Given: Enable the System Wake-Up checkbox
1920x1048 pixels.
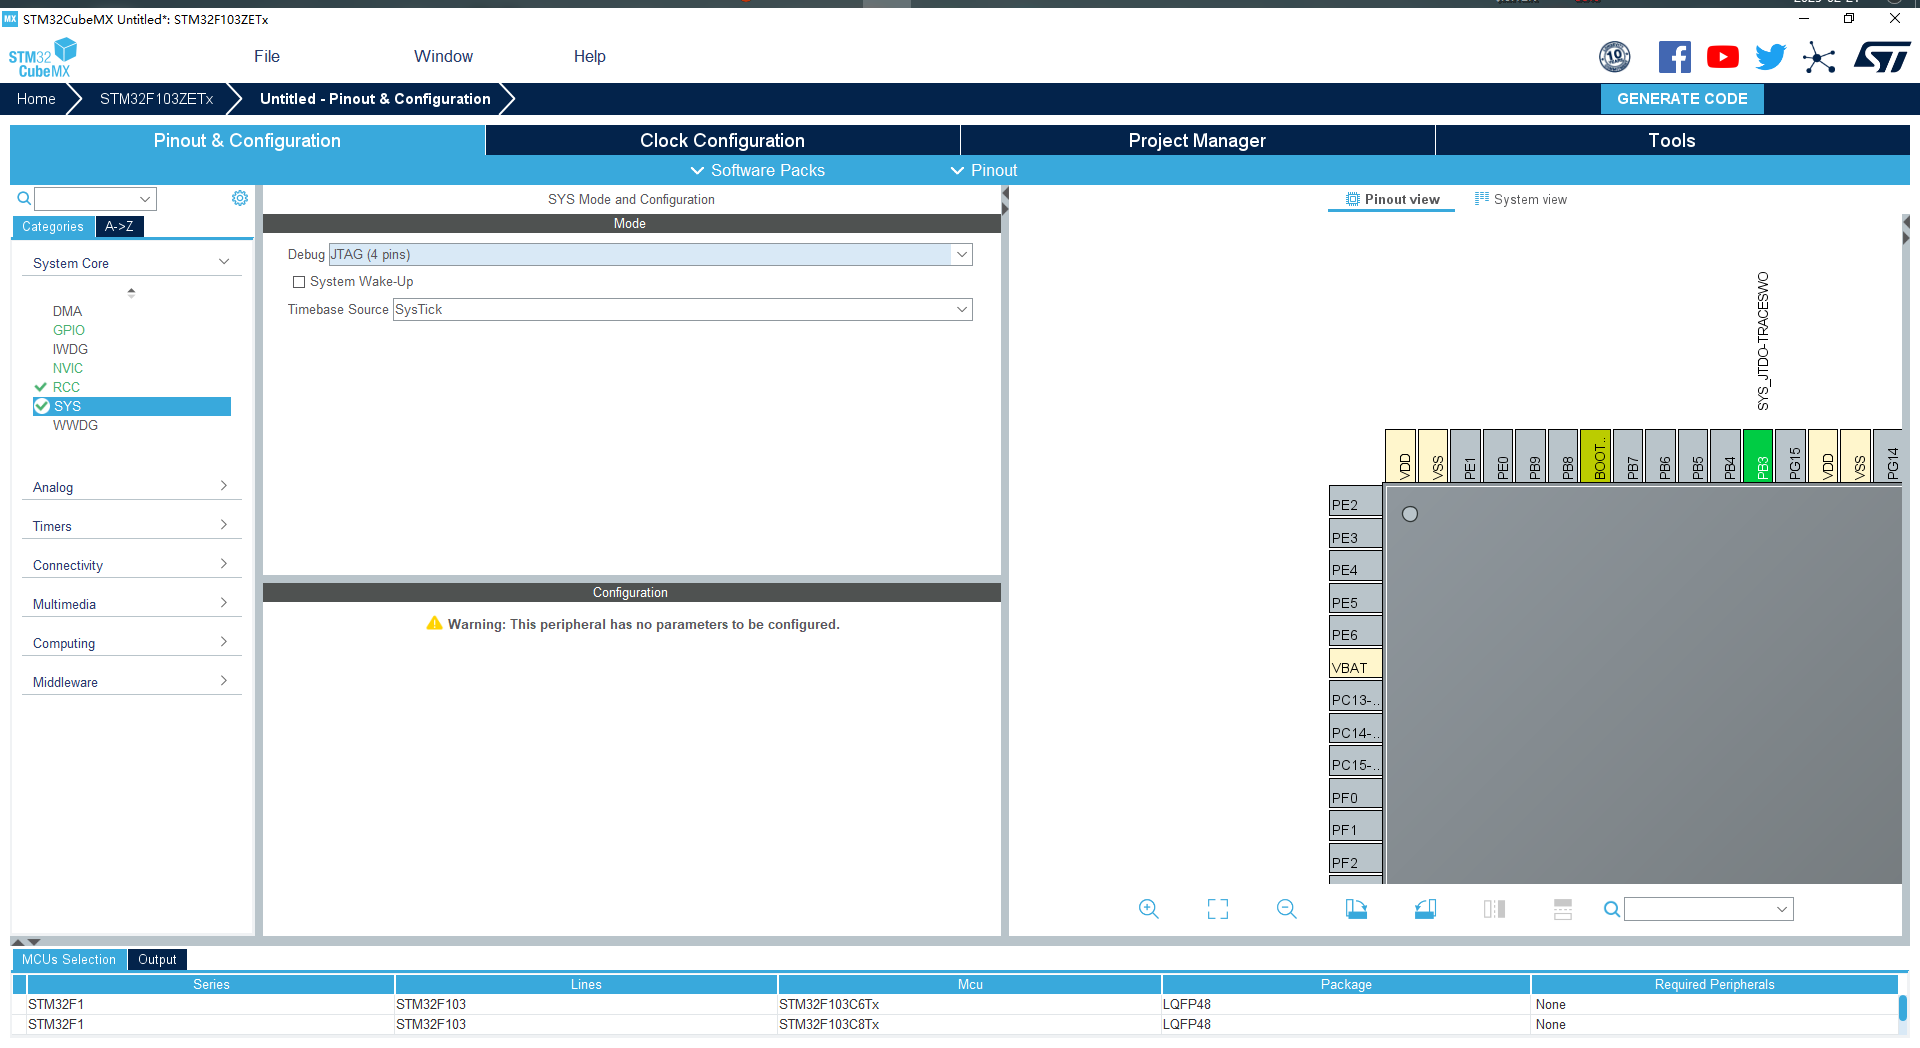Looking at the screenshot, I should pyautogui.click(x=298, y=282).
